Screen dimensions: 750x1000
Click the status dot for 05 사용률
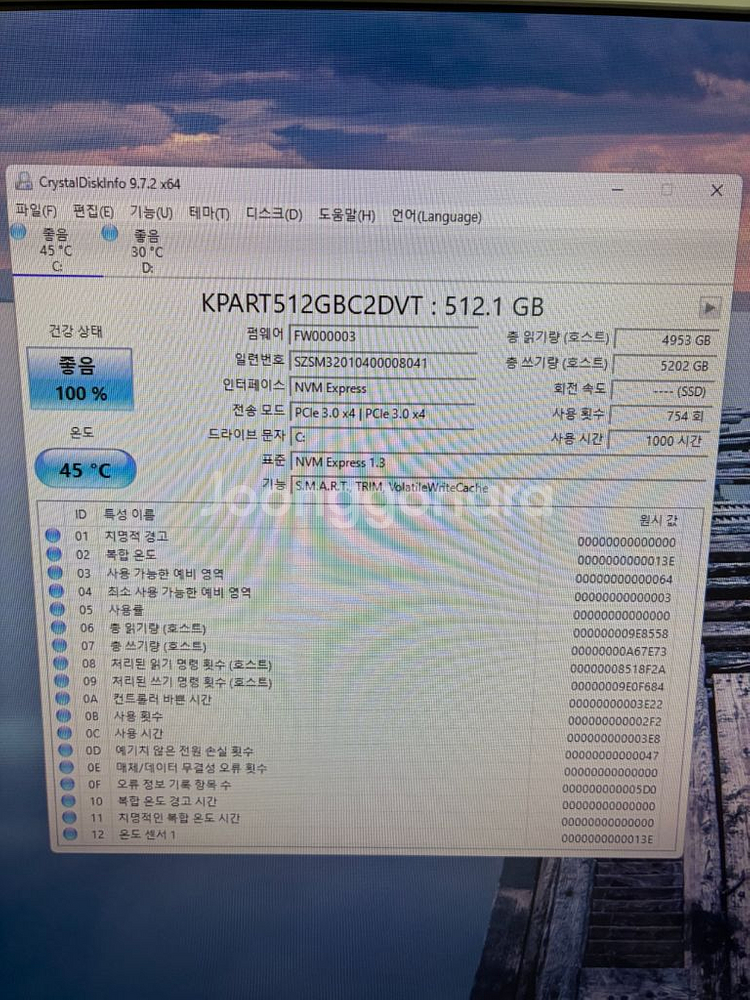pos(57,610)
